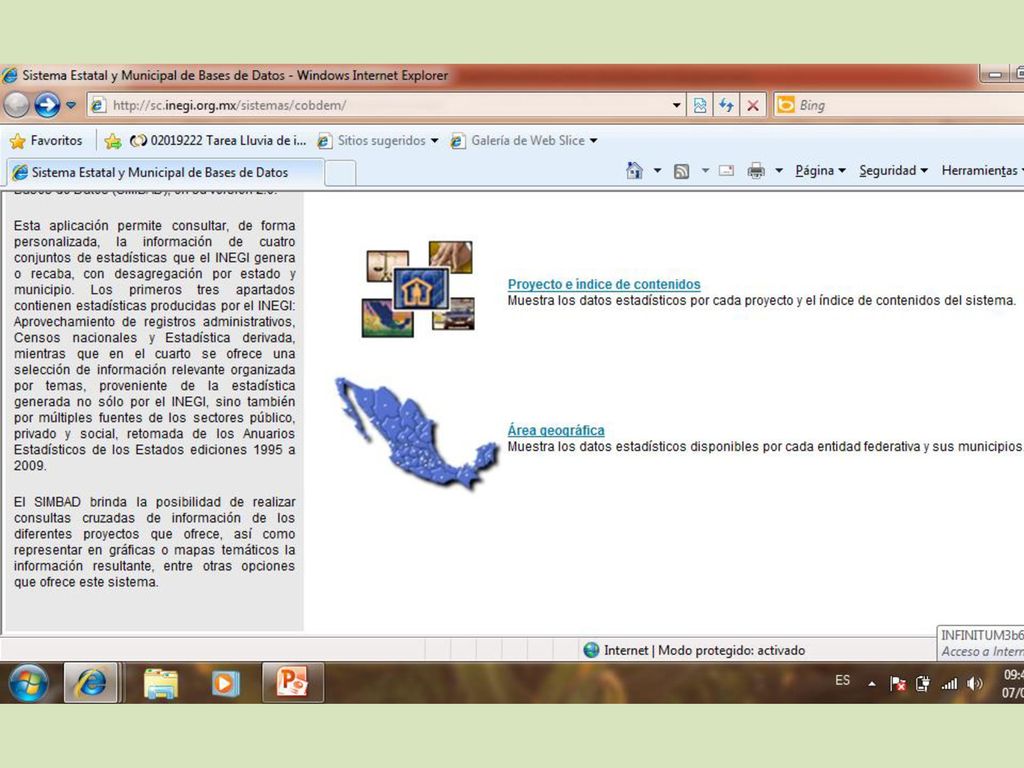1024x768 pixels.
Task: Expand the Home button dropdown arrow
Action: point(658,170)
